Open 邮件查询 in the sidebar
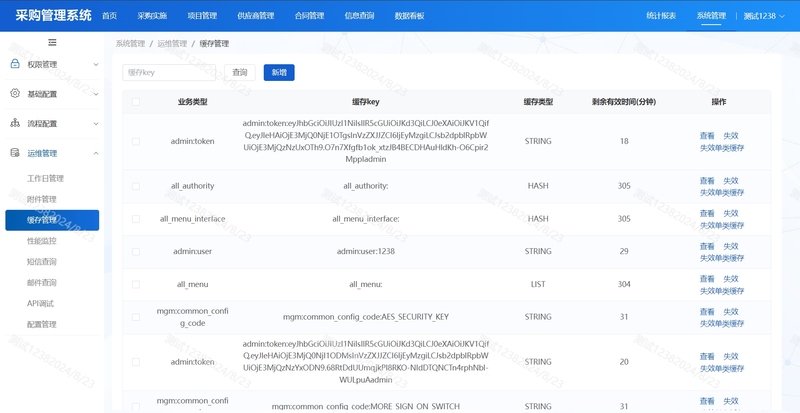Viewport: 800px width, 413px height. [x=41, y=283]
